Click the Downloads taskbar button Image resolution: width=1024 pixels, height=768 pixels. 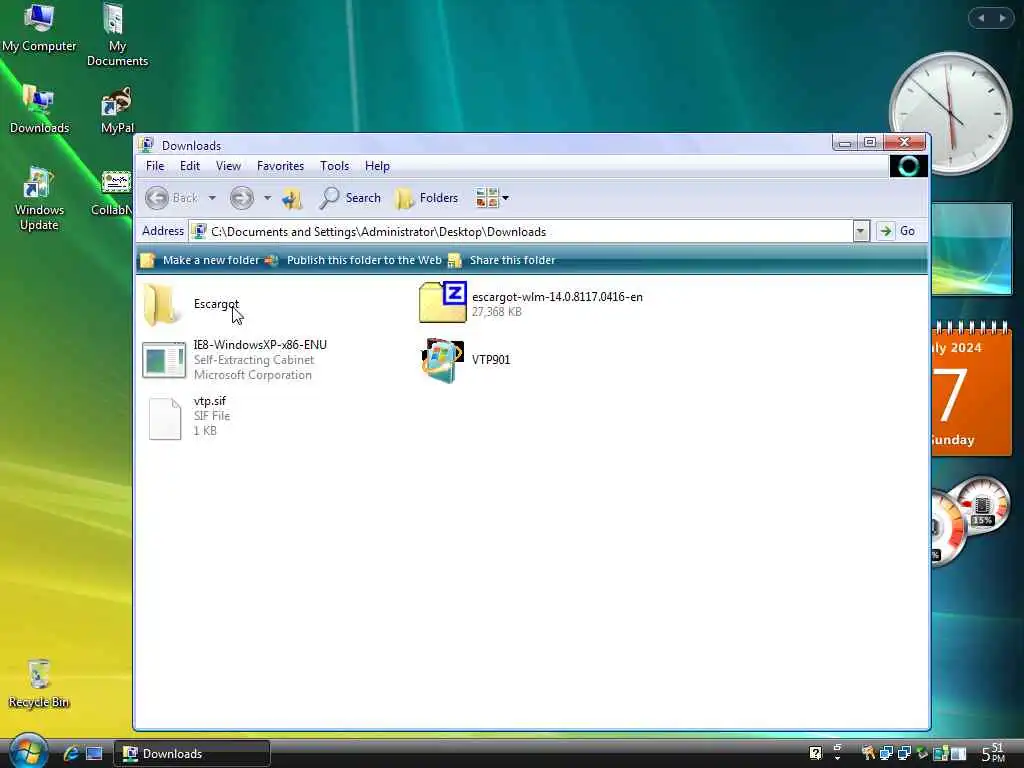[x=192, y=754]
